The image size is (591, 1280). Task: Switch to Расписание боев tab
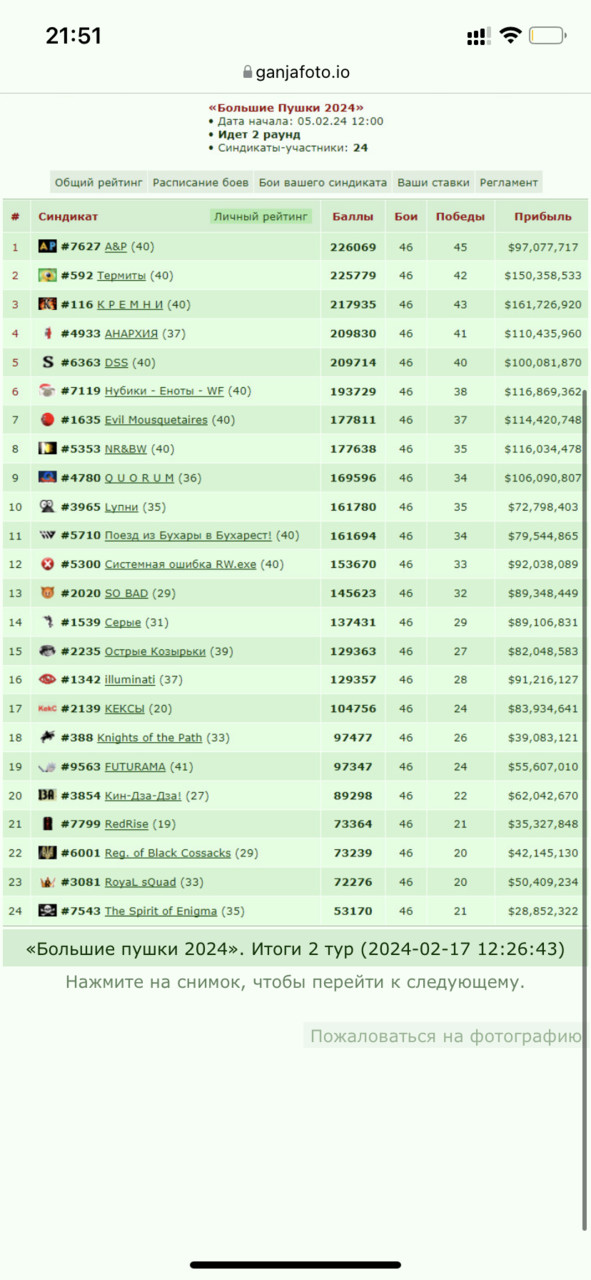pyautogui.click(x=200, y=183)
